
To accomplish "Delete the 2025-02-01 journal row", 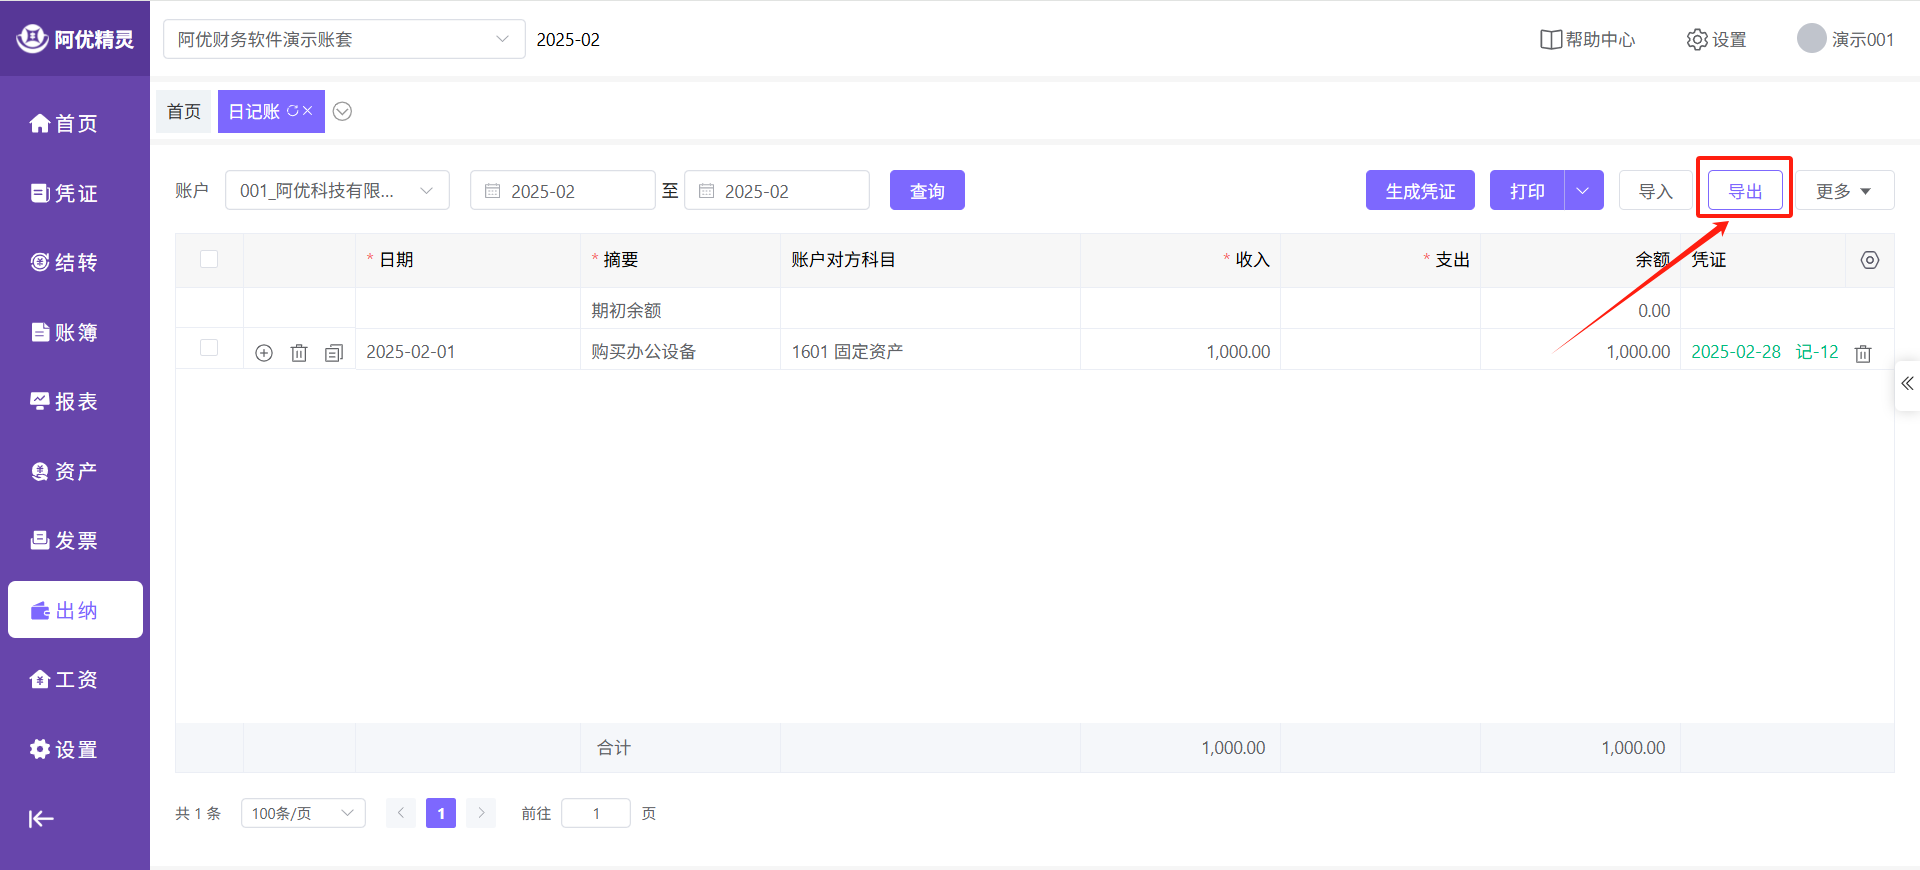I will pos(299,353).
